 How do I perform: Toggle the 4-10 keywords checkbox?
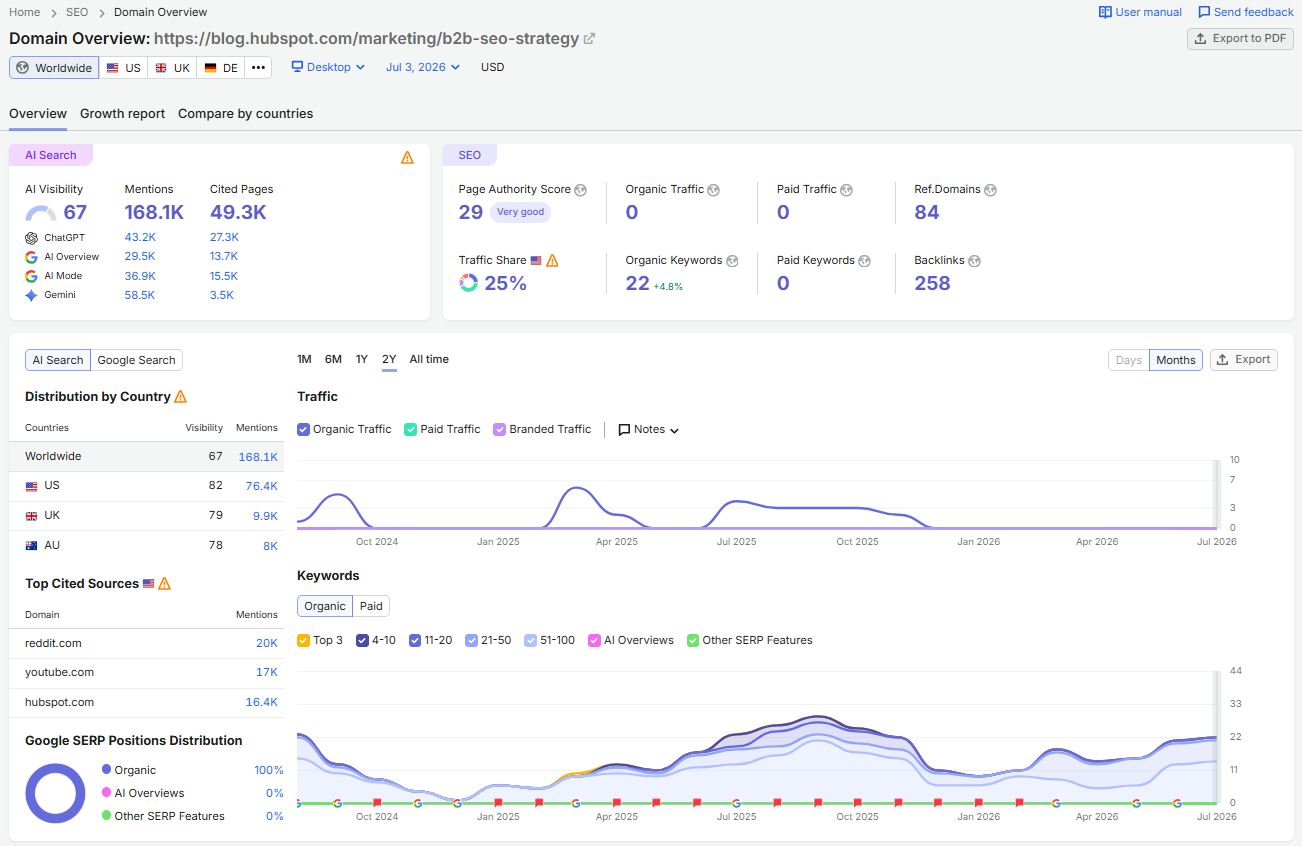click(362, 640)
